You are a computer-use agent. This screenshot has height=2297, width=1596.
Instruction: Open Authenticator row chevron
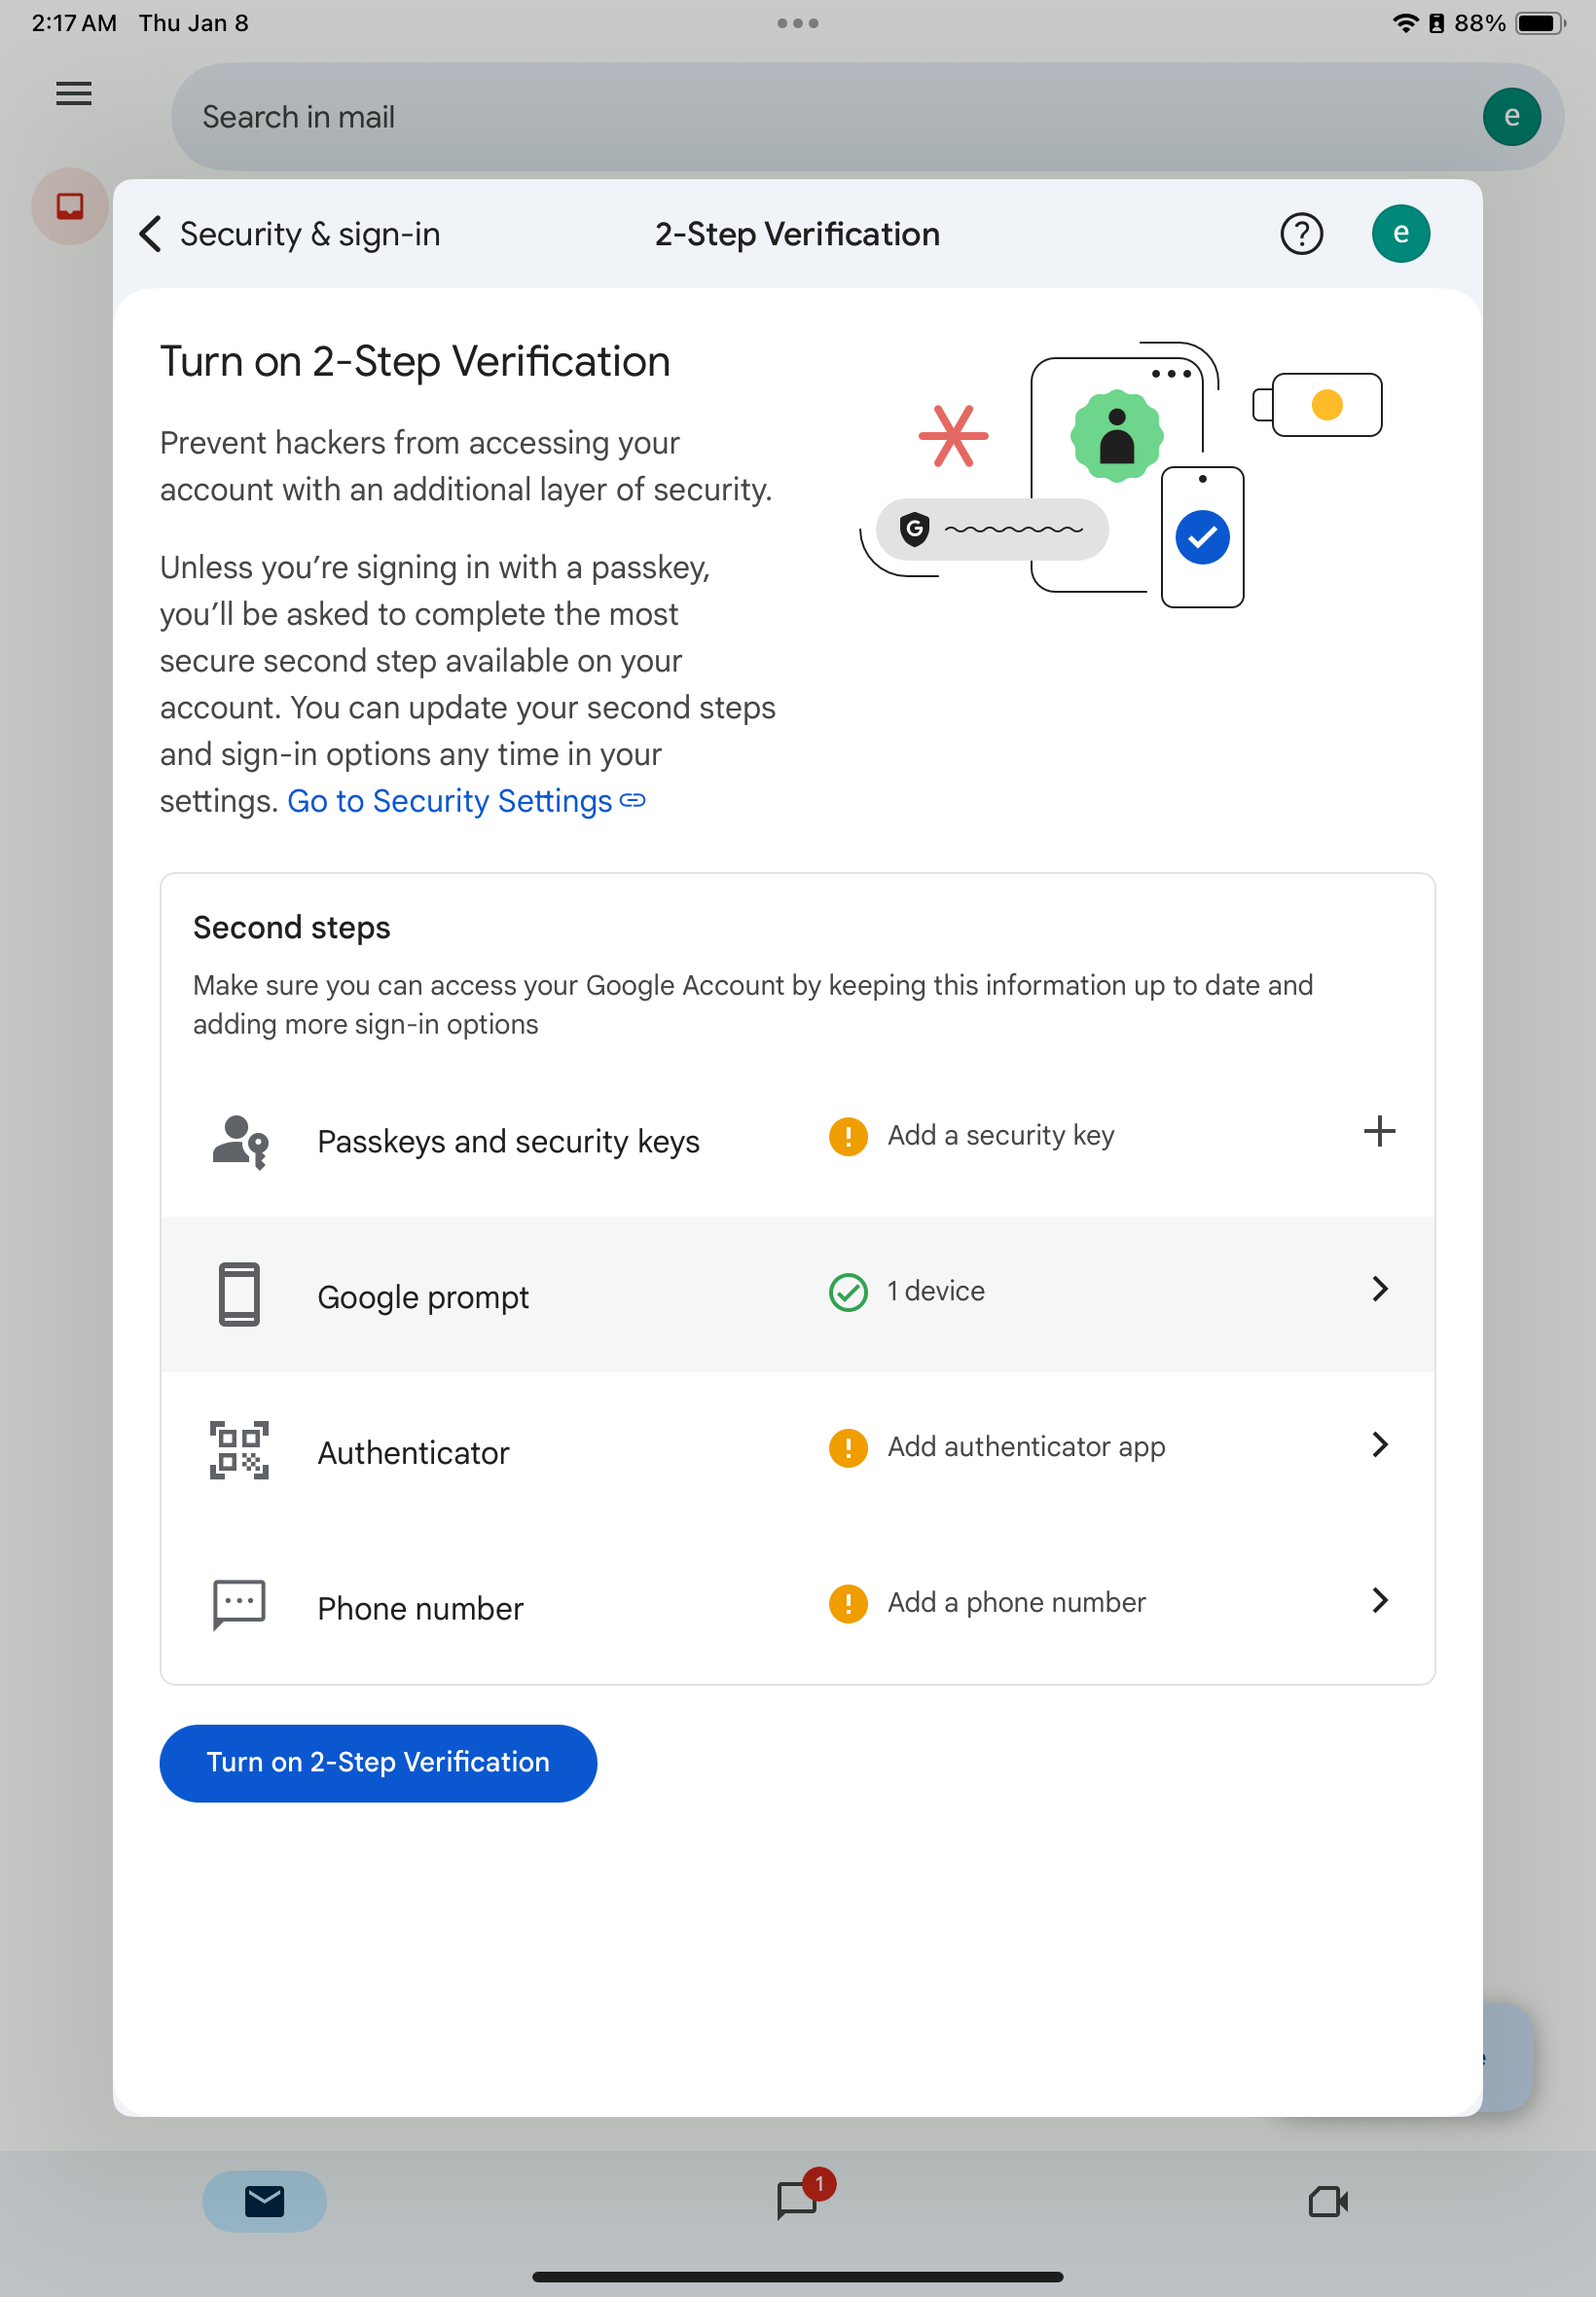1380,1444
